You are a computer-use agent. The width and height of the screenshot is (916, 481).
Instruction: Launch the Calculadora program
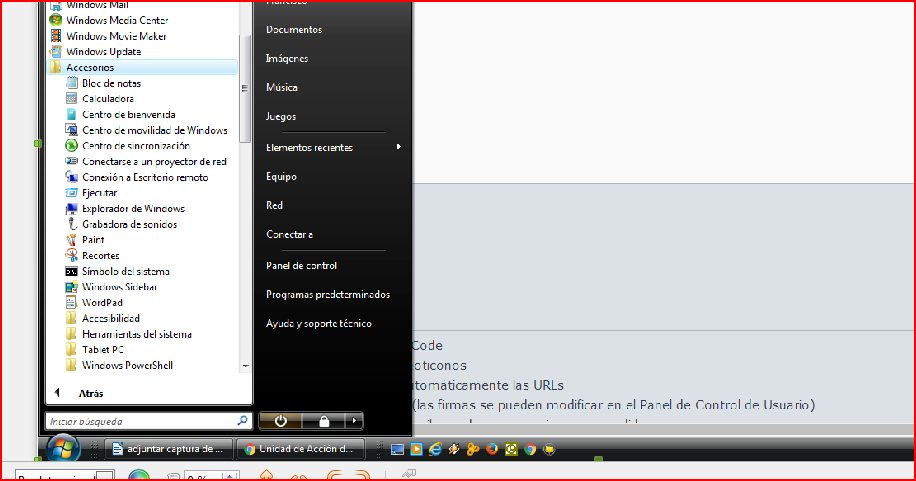pyautogui.click(x=107, y=99)
